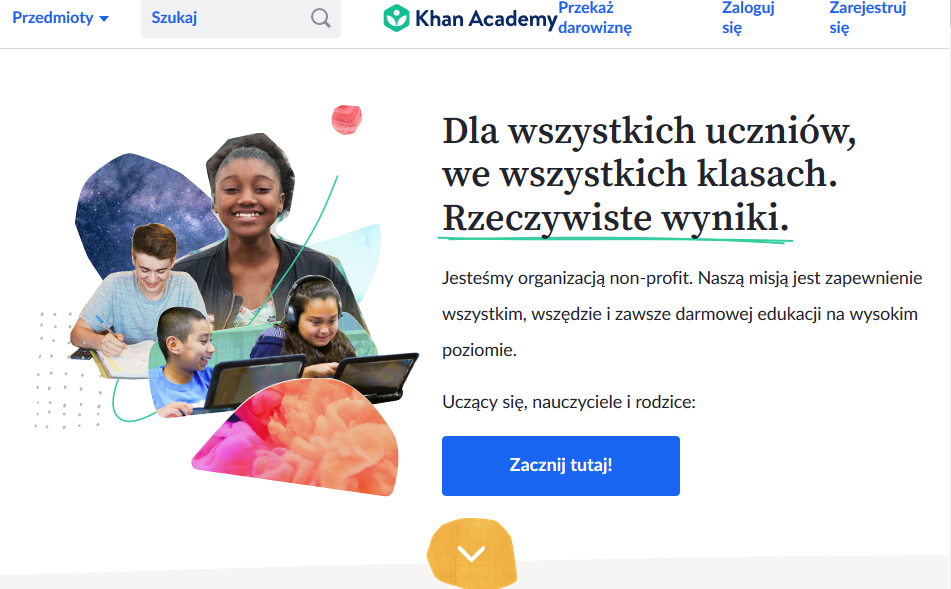This screenshot has width=951, height=589.
Task: Expand the Przedmioty dropdown arrow
Action: click(104, 19)
